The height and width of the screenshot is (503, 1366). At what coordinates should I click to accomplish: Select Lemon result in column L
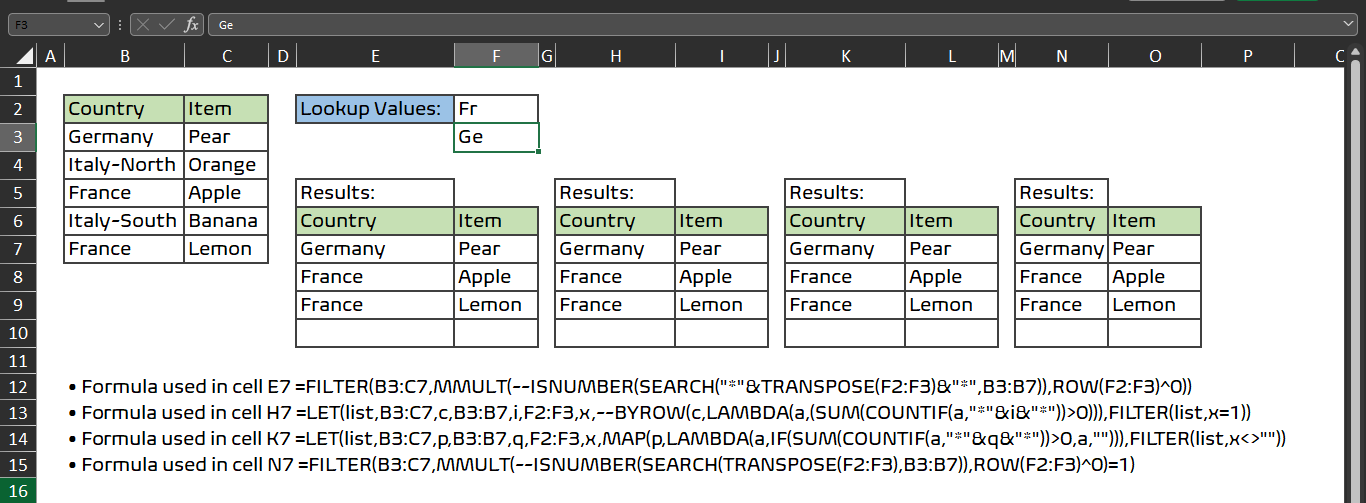coord(952,305)
